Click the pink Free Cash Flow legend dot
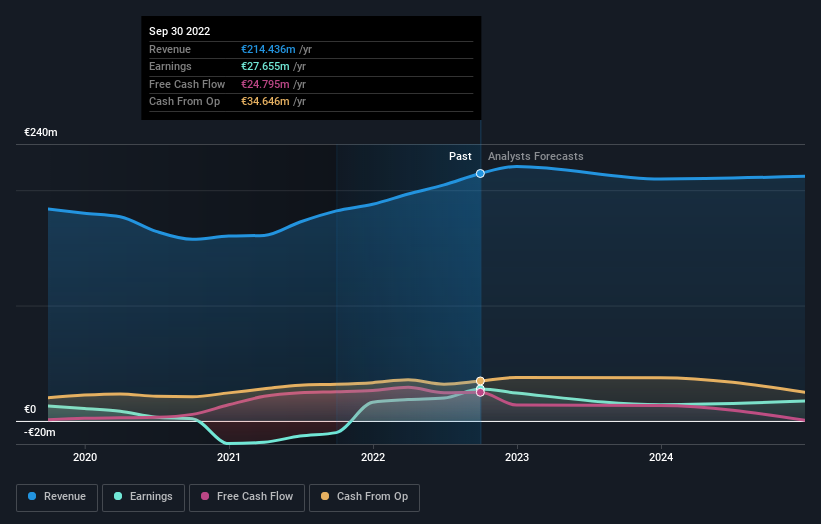Image resolution: width=821 pixels, height=524 pixels. pos(205,496)
